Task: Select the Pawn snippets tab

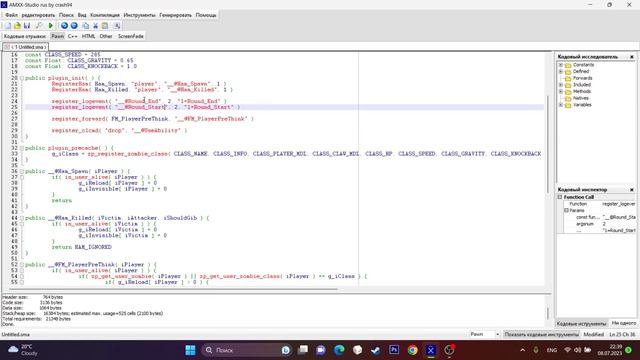Action: [x=58, y=36]
